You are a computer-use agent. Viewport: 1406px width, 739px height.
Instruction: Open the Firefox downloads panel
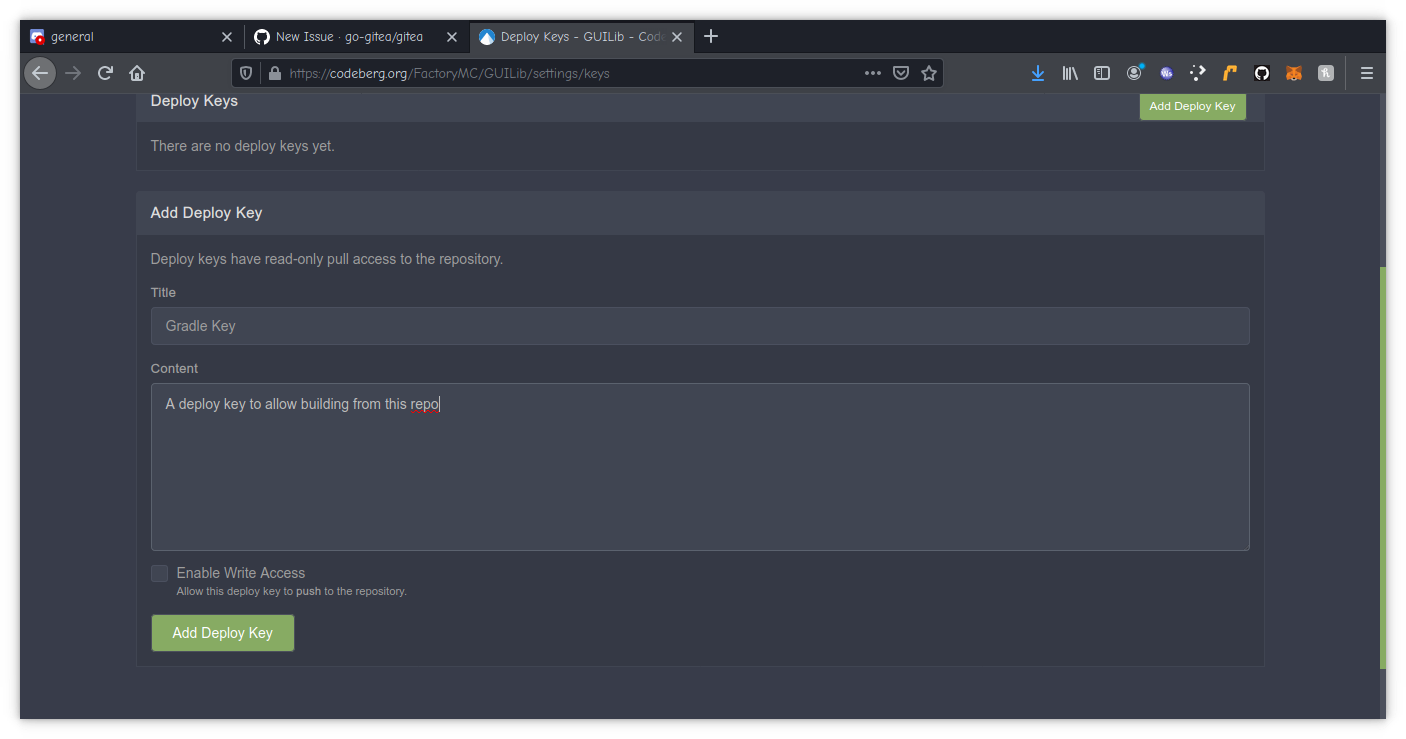(1037, 72)
